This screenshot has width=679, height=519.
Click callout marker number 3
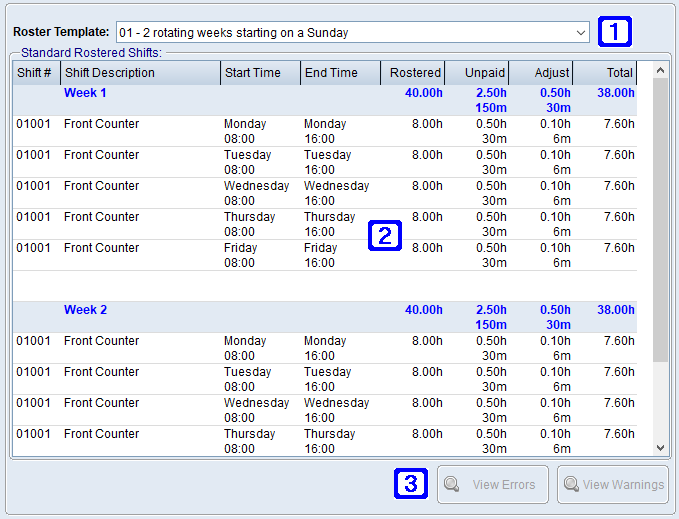412,485
